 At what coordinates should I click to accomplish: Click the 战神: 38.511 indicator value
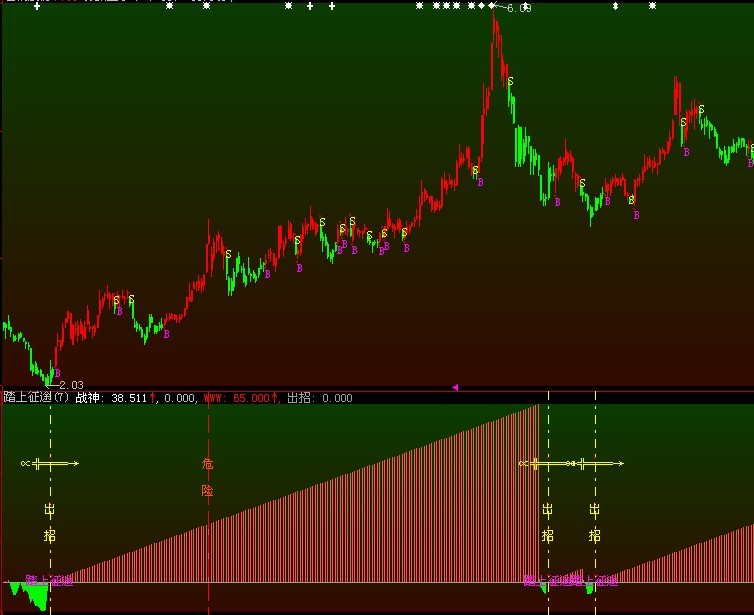click(116, 398)
